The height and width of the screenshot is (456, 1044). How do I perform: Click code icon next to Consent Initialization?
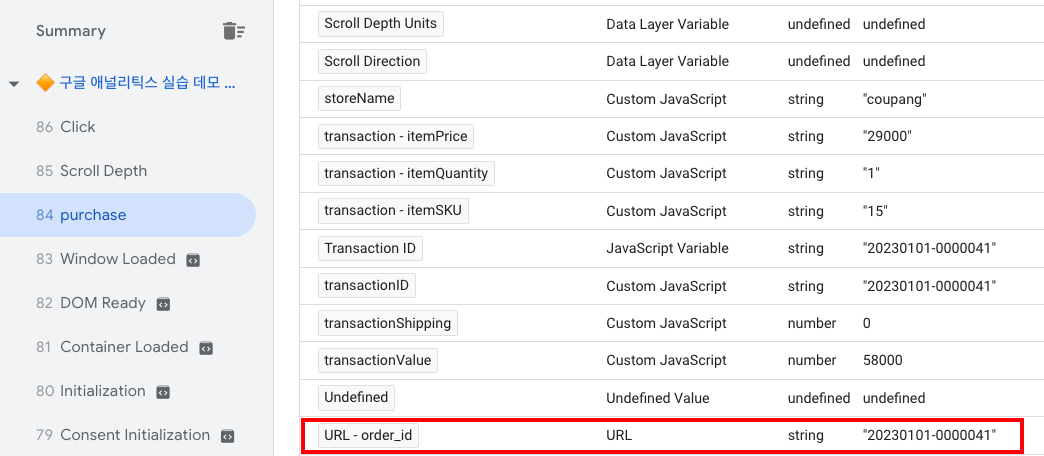[x=227, y=435]
